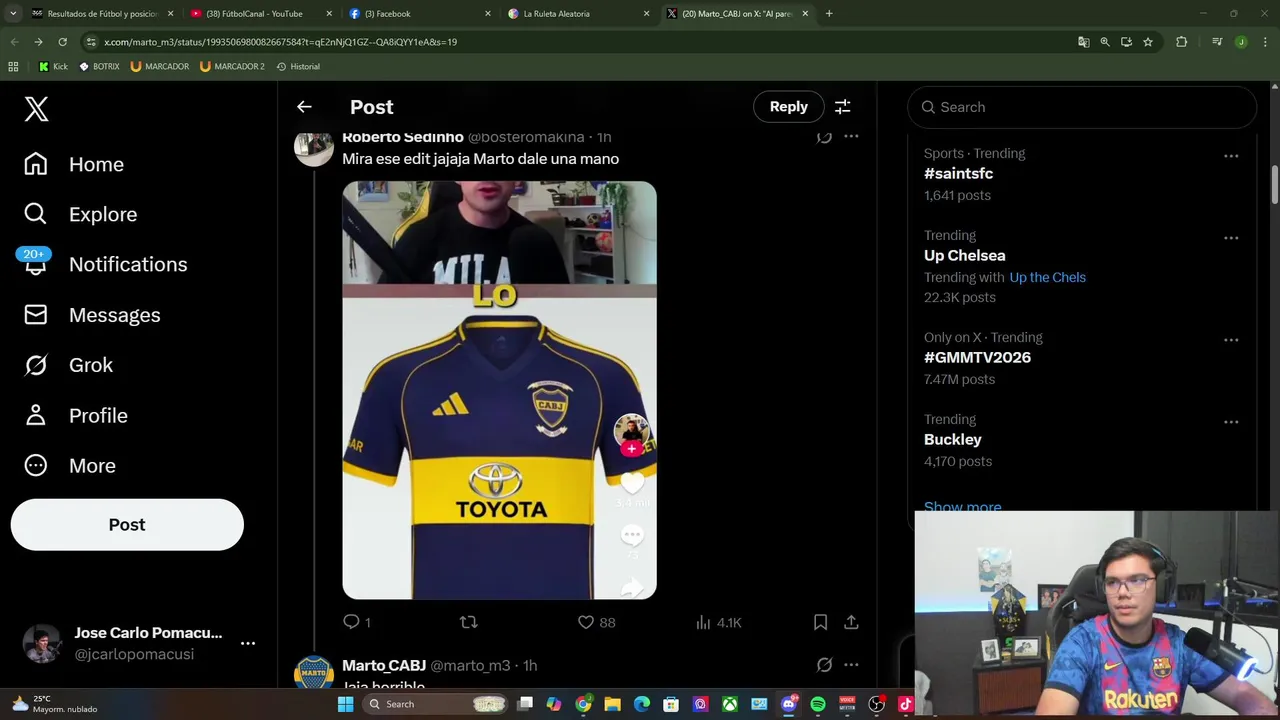Image resolution: width=1280 pixels, height=720 pixels.
Task: Open the Up Chelsea trending topic
Action: pyautogui.click(x=964, y=255)
